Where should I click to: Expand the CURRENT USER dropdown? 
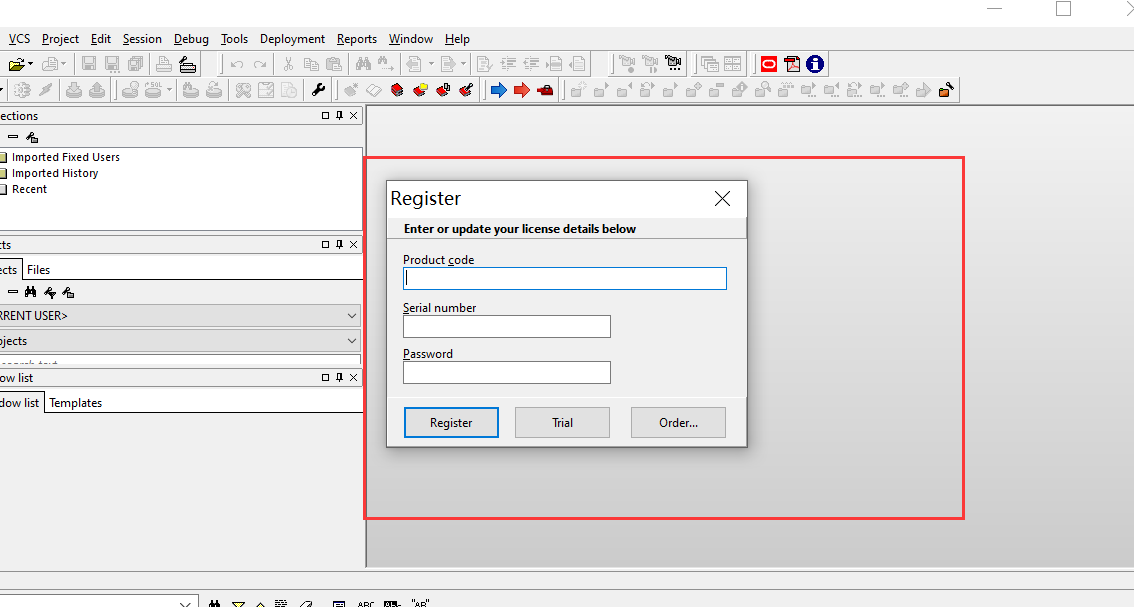(351, 316)
